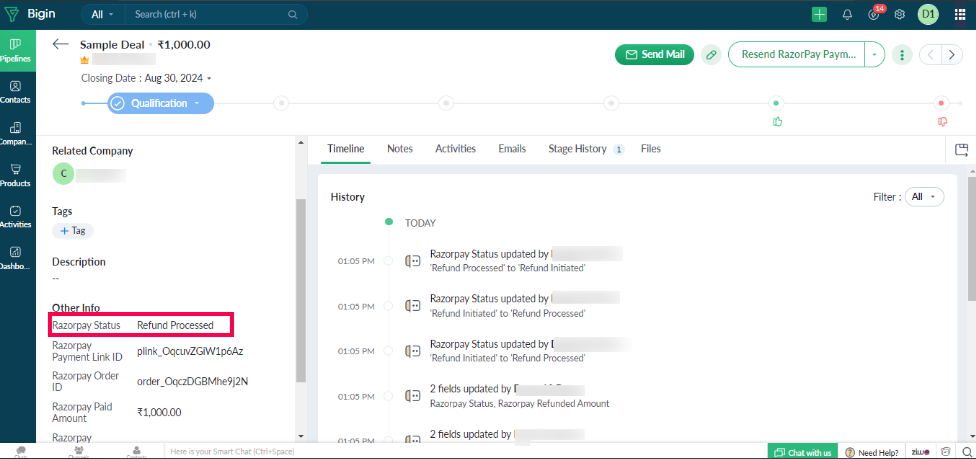The image size is (976, 459).
Task: Click the Bigin logo icon
Action: [x=12, y=14]
